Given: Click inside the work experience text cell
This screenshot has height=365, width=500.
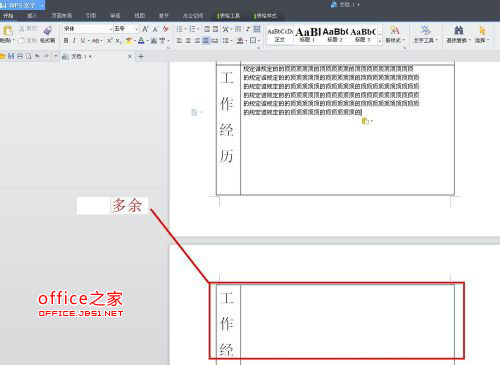Looking at the screenshot, I should click(347, 130).
